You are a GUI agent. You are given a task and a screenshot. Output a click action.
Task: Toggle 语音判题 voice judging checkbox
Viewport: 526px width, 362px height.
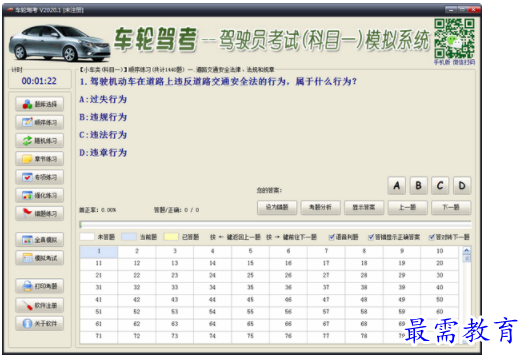[332, 237]
